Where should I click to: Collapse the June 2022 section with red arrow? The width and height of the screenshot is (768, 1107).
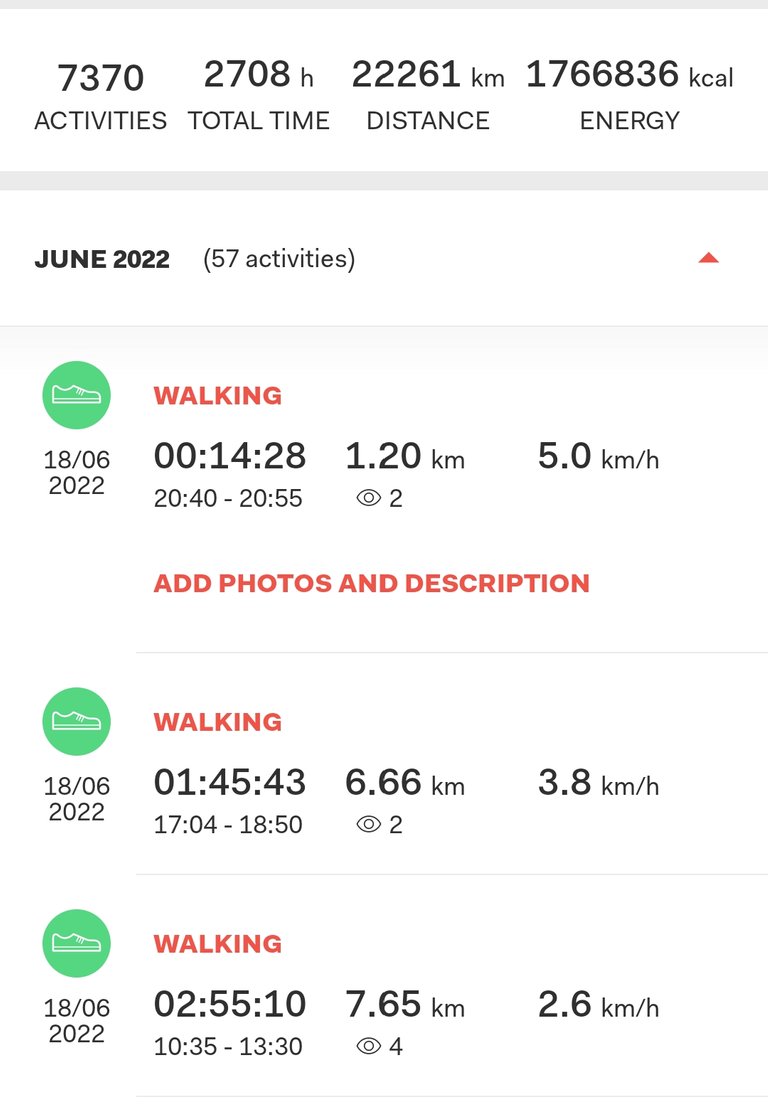coord(708,258)
